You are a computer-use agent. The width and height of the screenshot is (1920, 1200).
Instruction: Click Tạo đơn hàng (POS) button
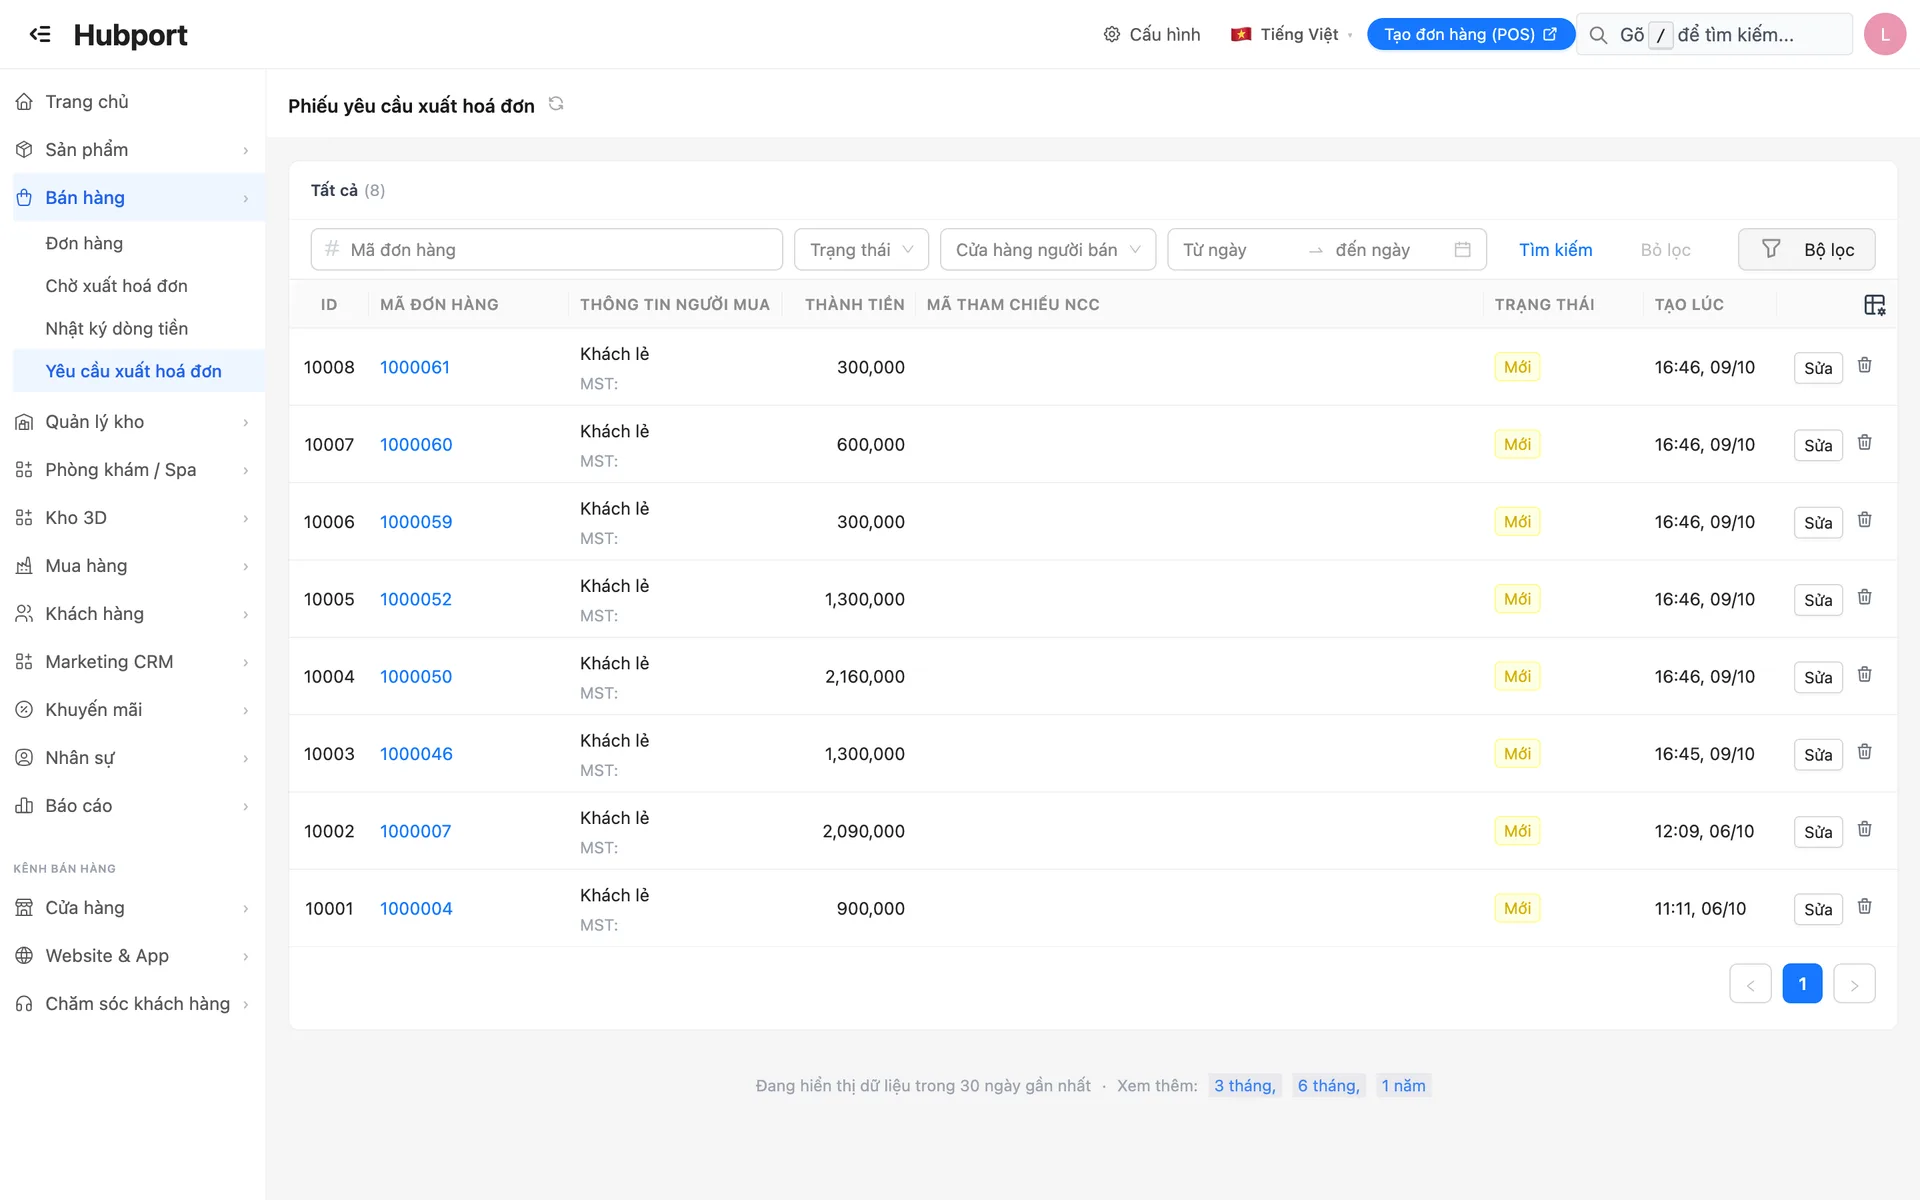pos(1470,34)
